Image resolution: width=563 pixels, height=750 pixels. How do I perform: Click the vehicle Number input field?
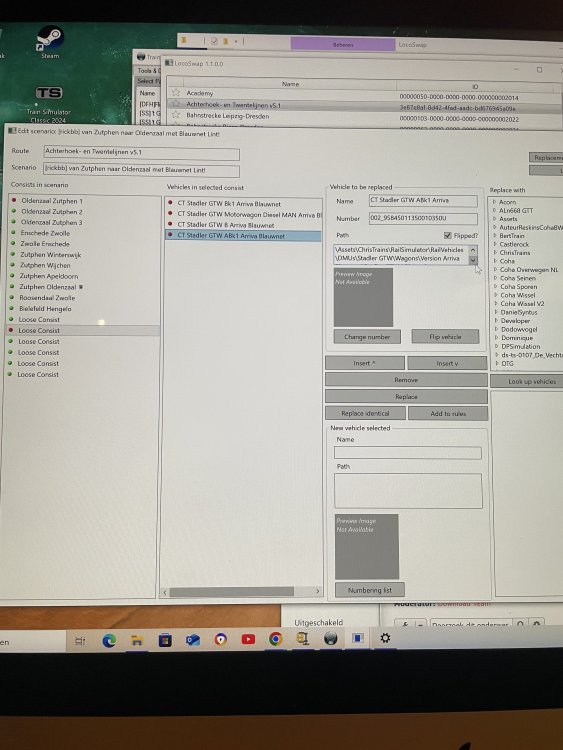[423, 219]
